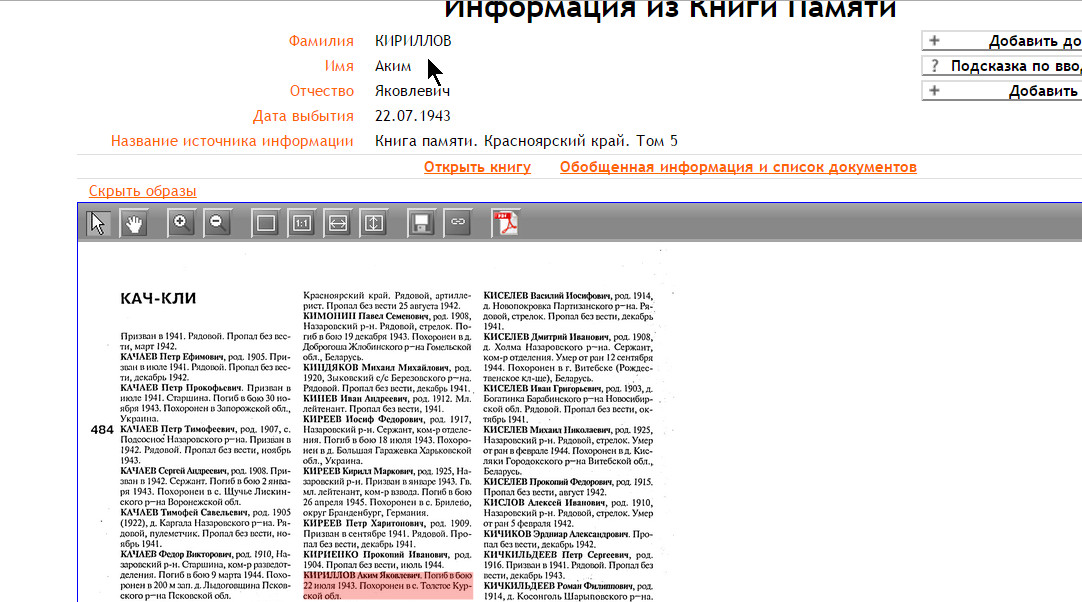Hide the scans with "Скрыть образы"
The image size is (1082, 602).
(x=142, y=191)
